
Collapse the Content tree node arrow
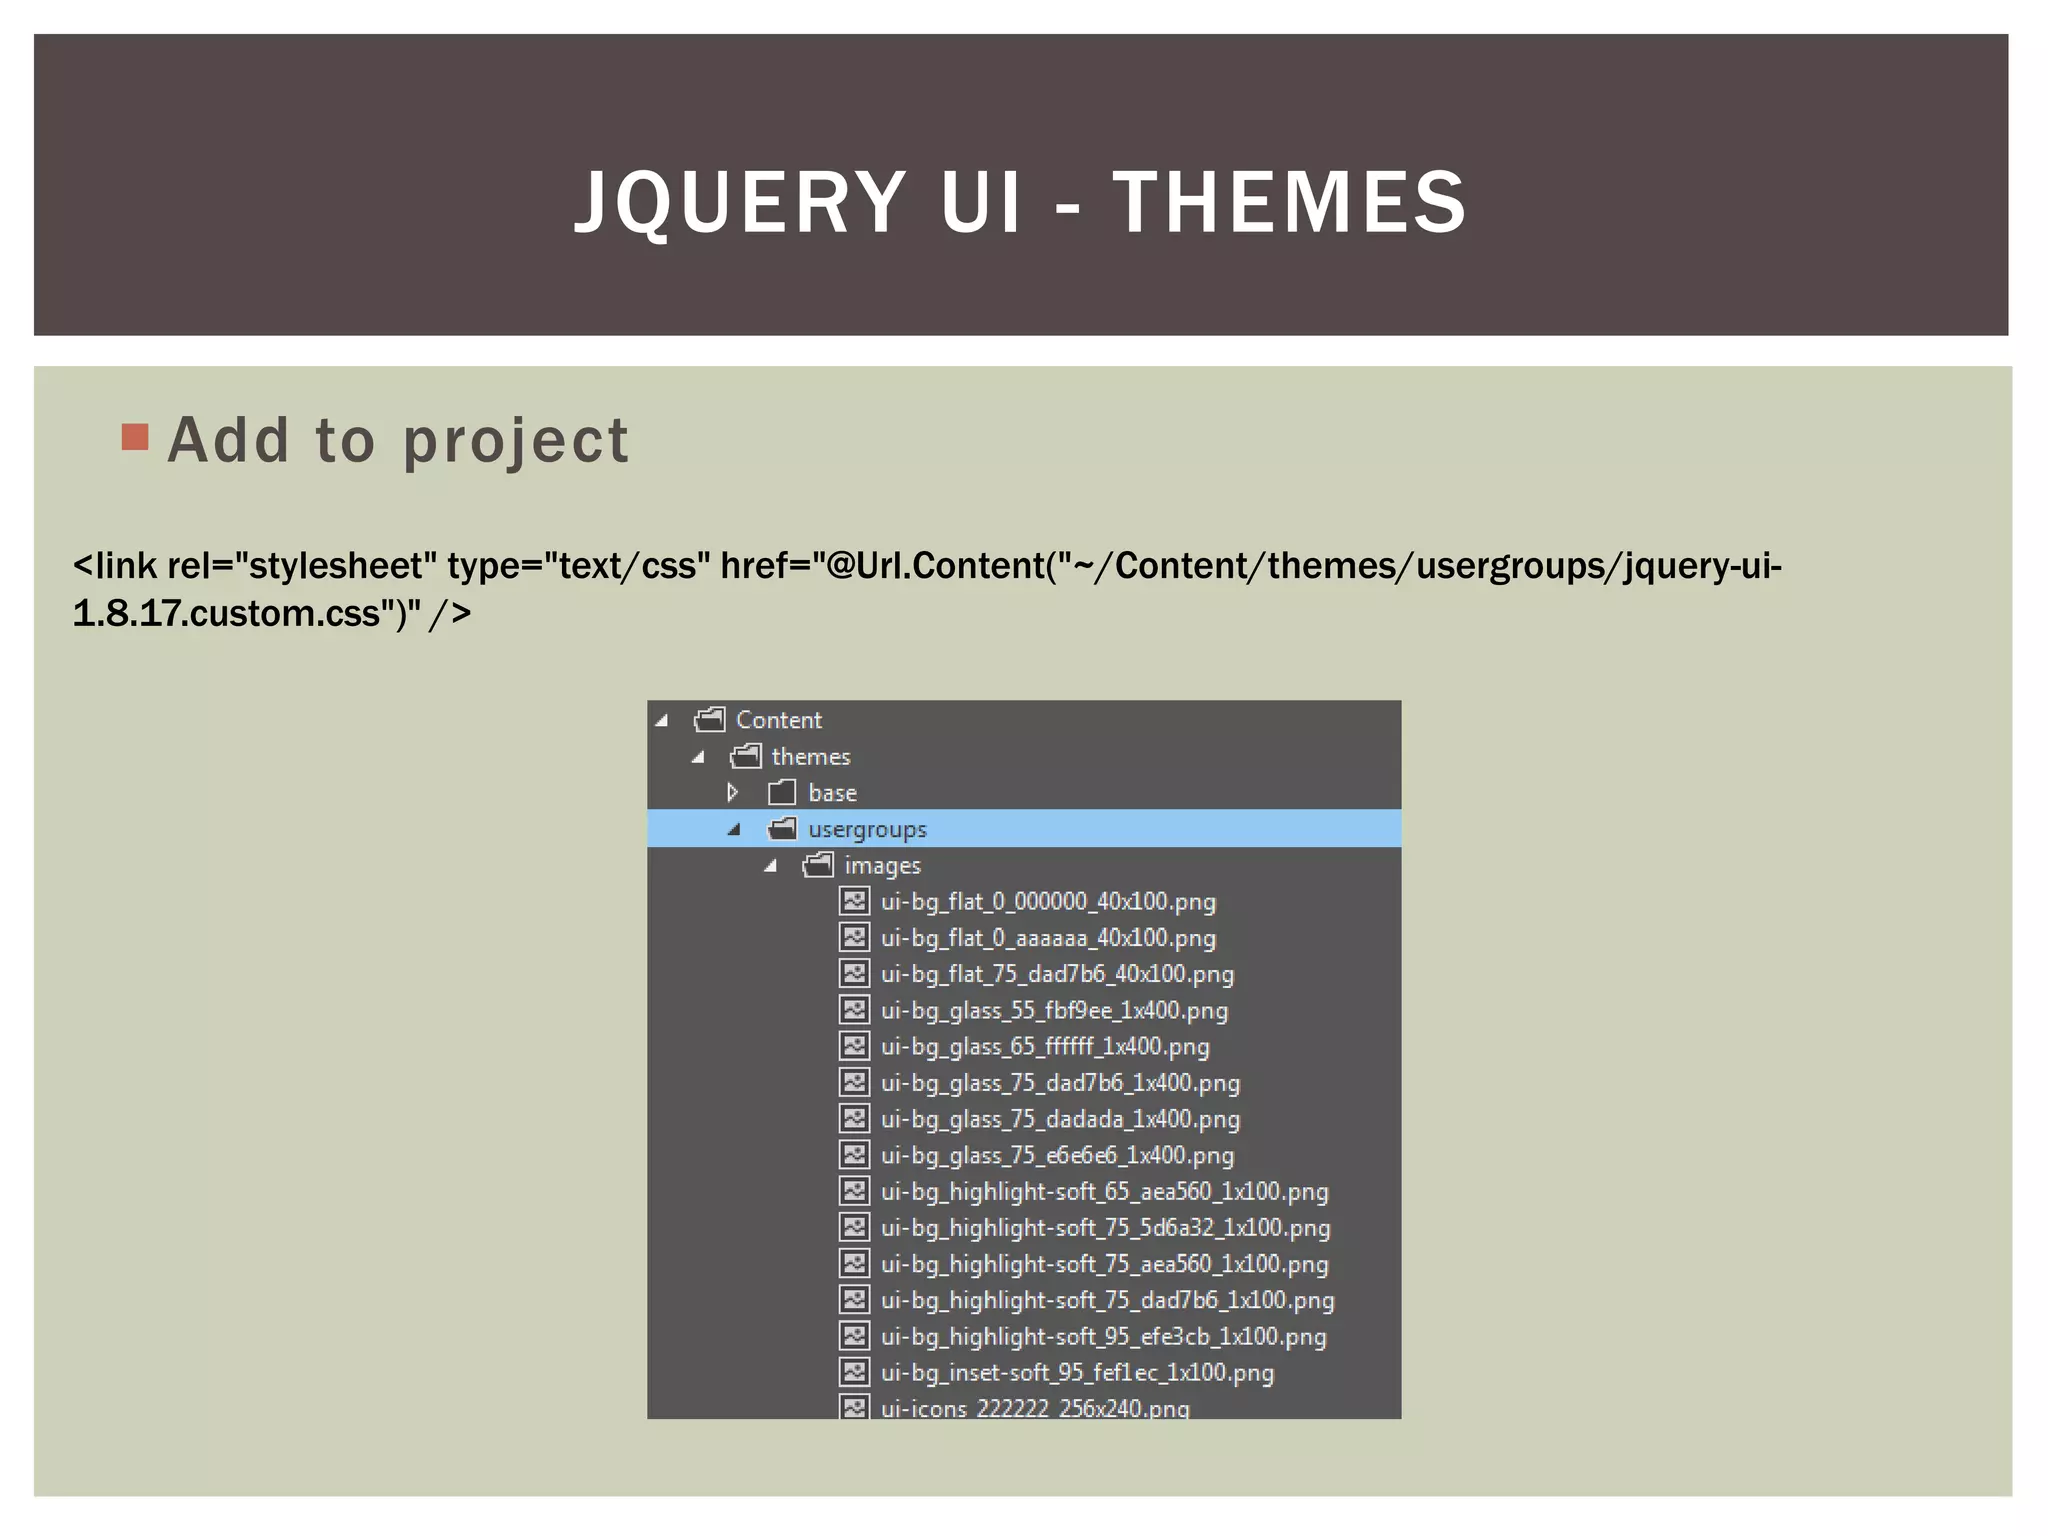[662, 721]
